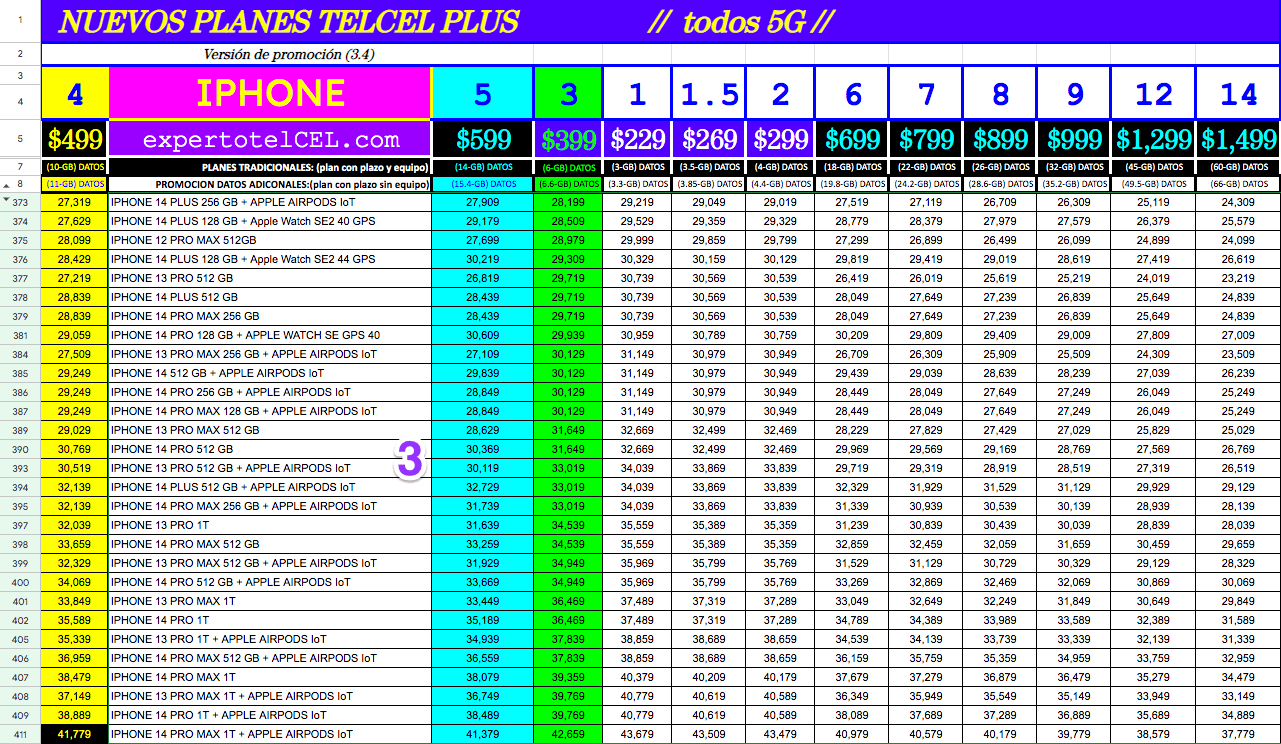Click the '$1,499' price cell

pos(1238,139)
